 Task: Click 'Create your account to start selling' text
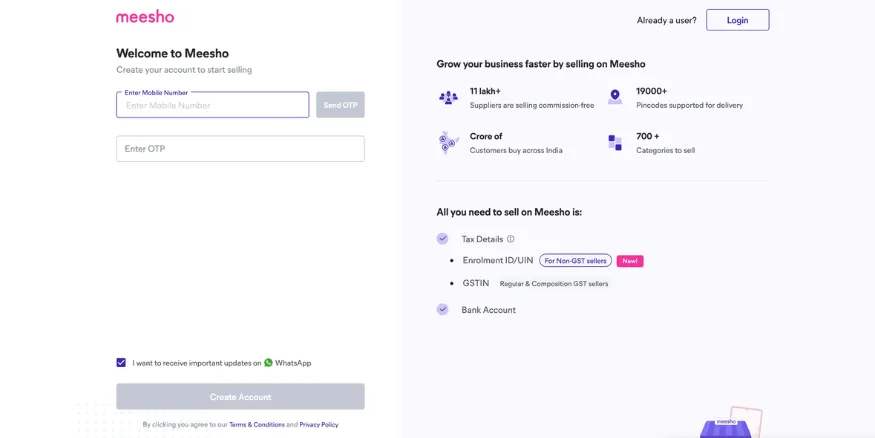pyautogui.click(x=184, y=70)
